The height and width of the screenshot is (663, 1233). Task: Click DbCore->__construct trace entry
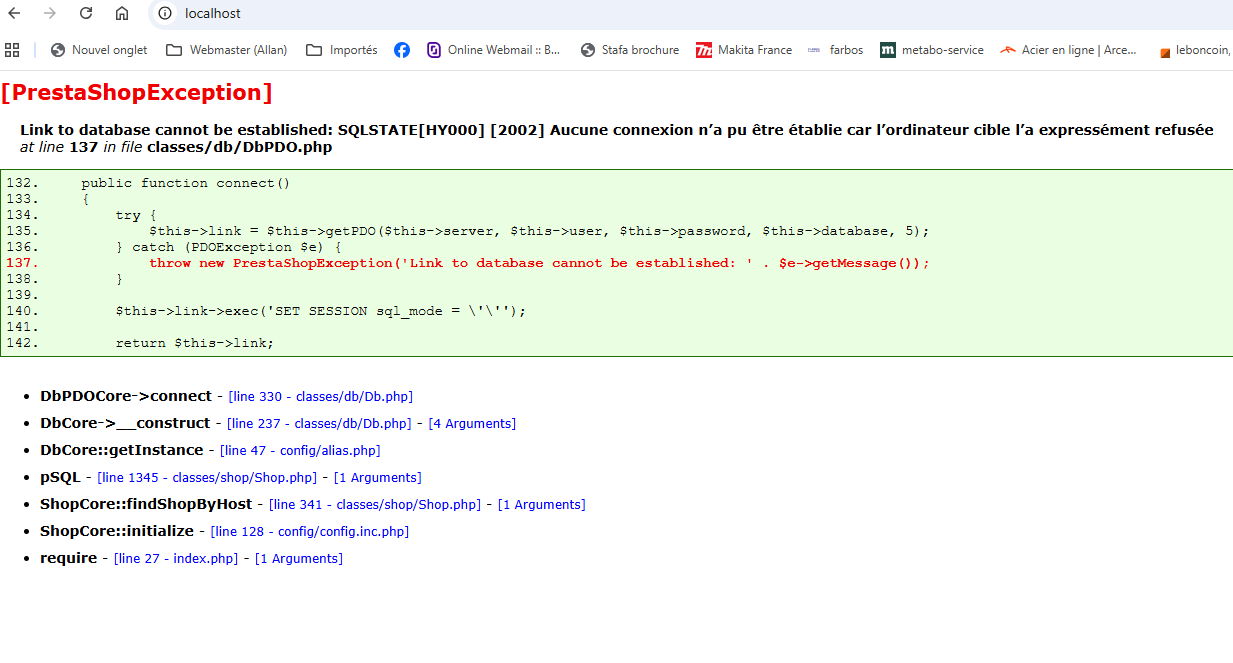click(x=125, y=423)
